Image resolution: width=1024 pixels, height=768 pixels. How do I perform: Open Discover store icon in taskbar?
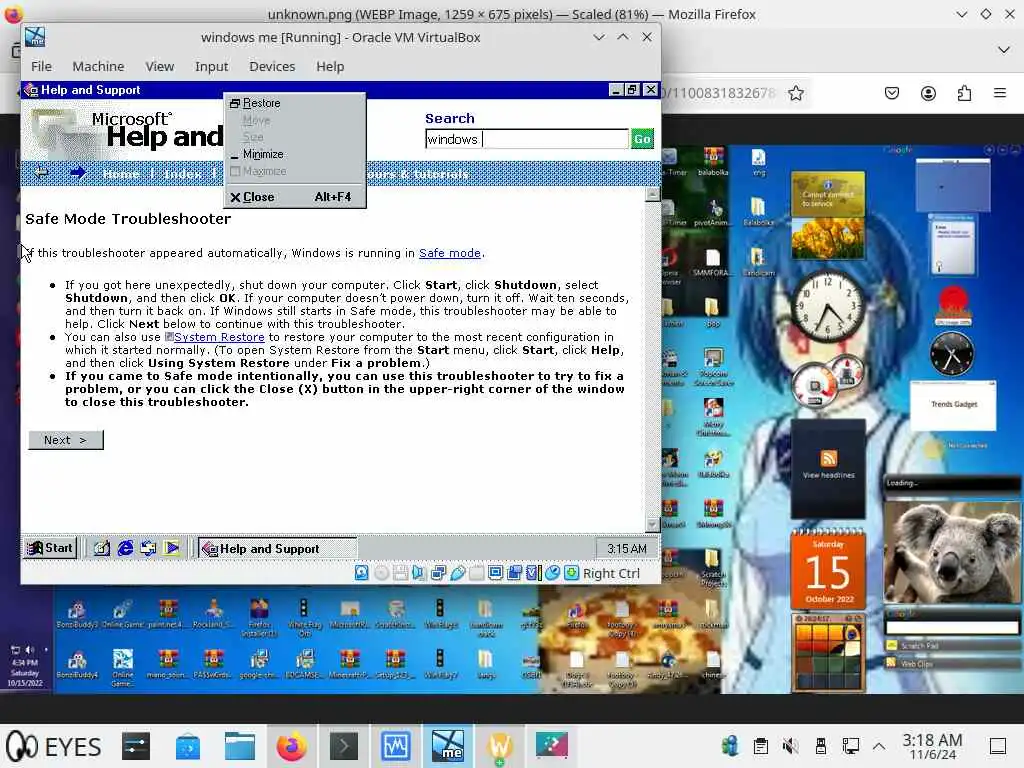point(187,746)
